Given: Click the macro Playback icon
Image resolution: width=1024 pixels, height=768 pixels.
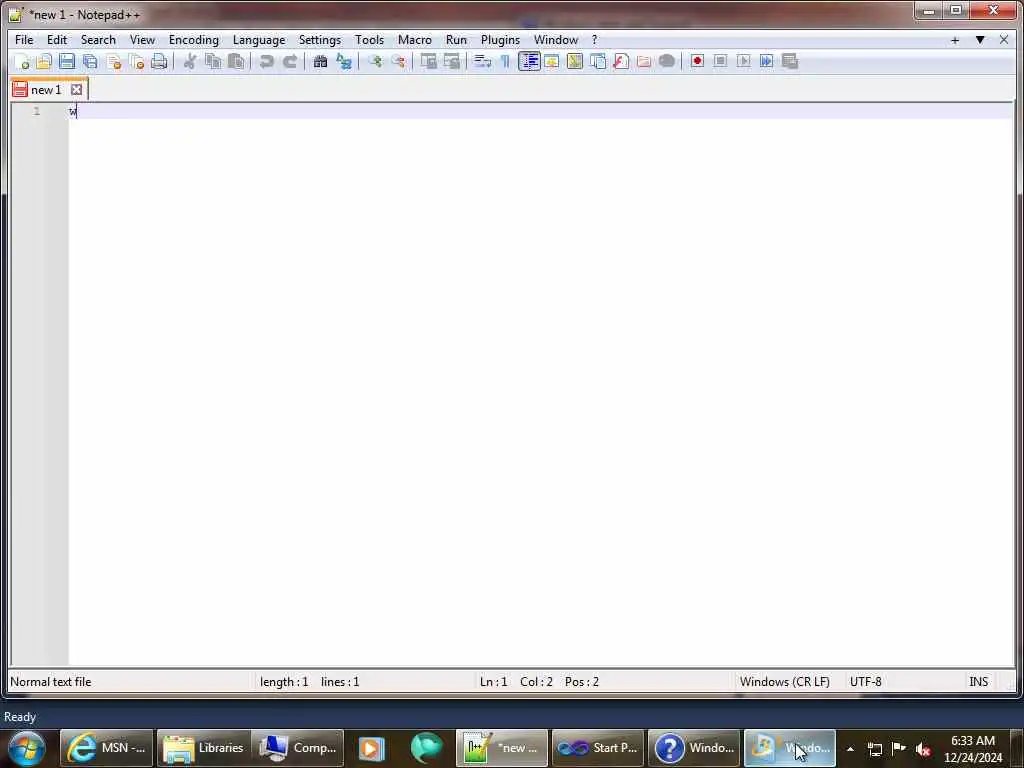Looking at the screenshot, I should tap(743, 61).
